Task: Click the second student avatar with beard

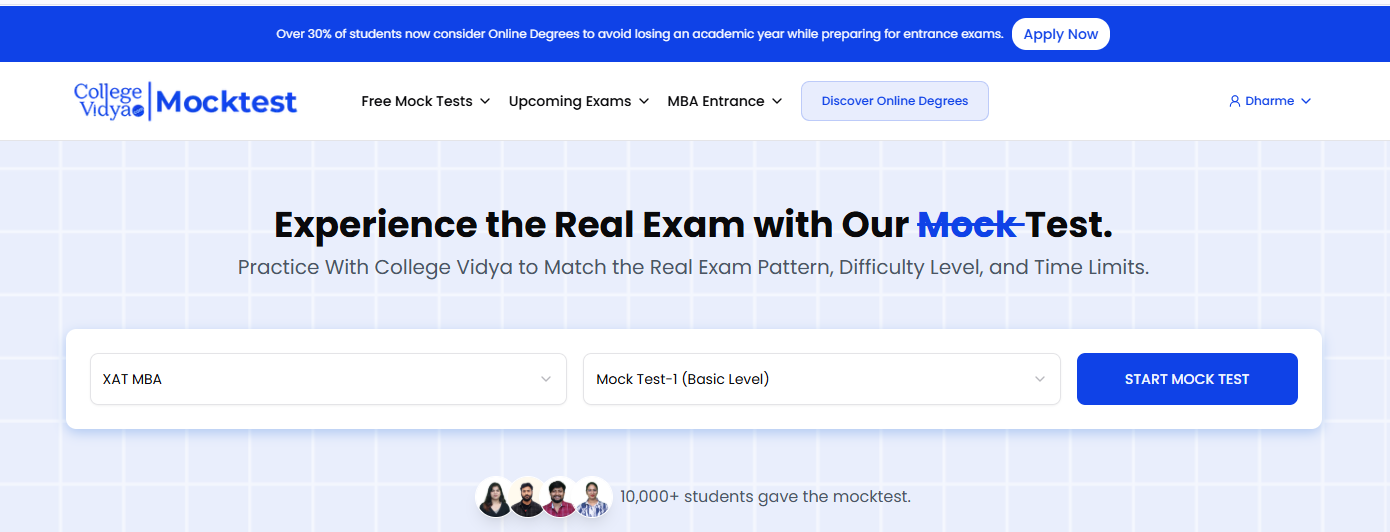Action: 527,496
